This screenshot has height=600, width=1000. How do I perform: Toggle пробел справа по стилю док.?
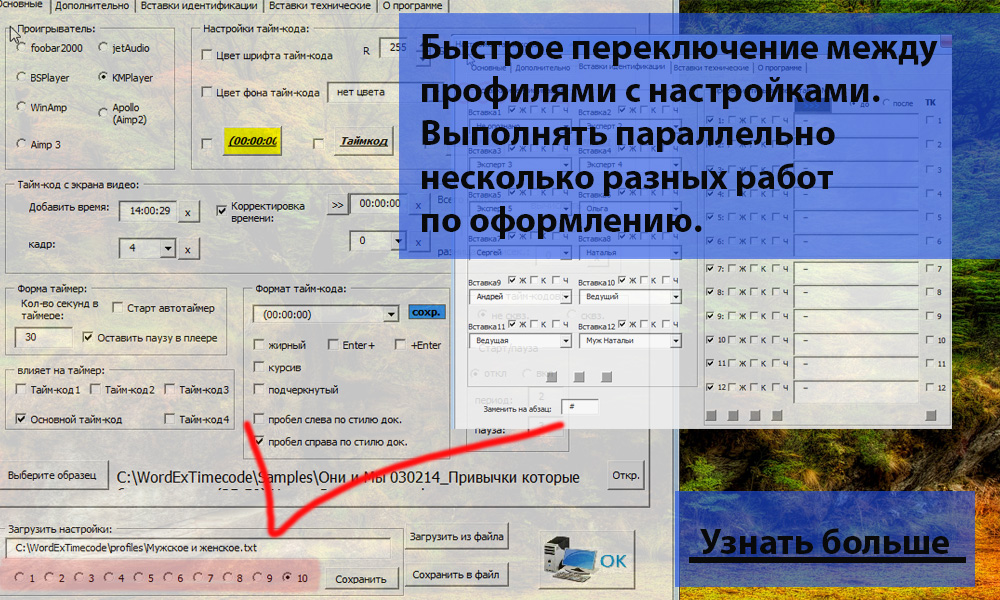259,441
